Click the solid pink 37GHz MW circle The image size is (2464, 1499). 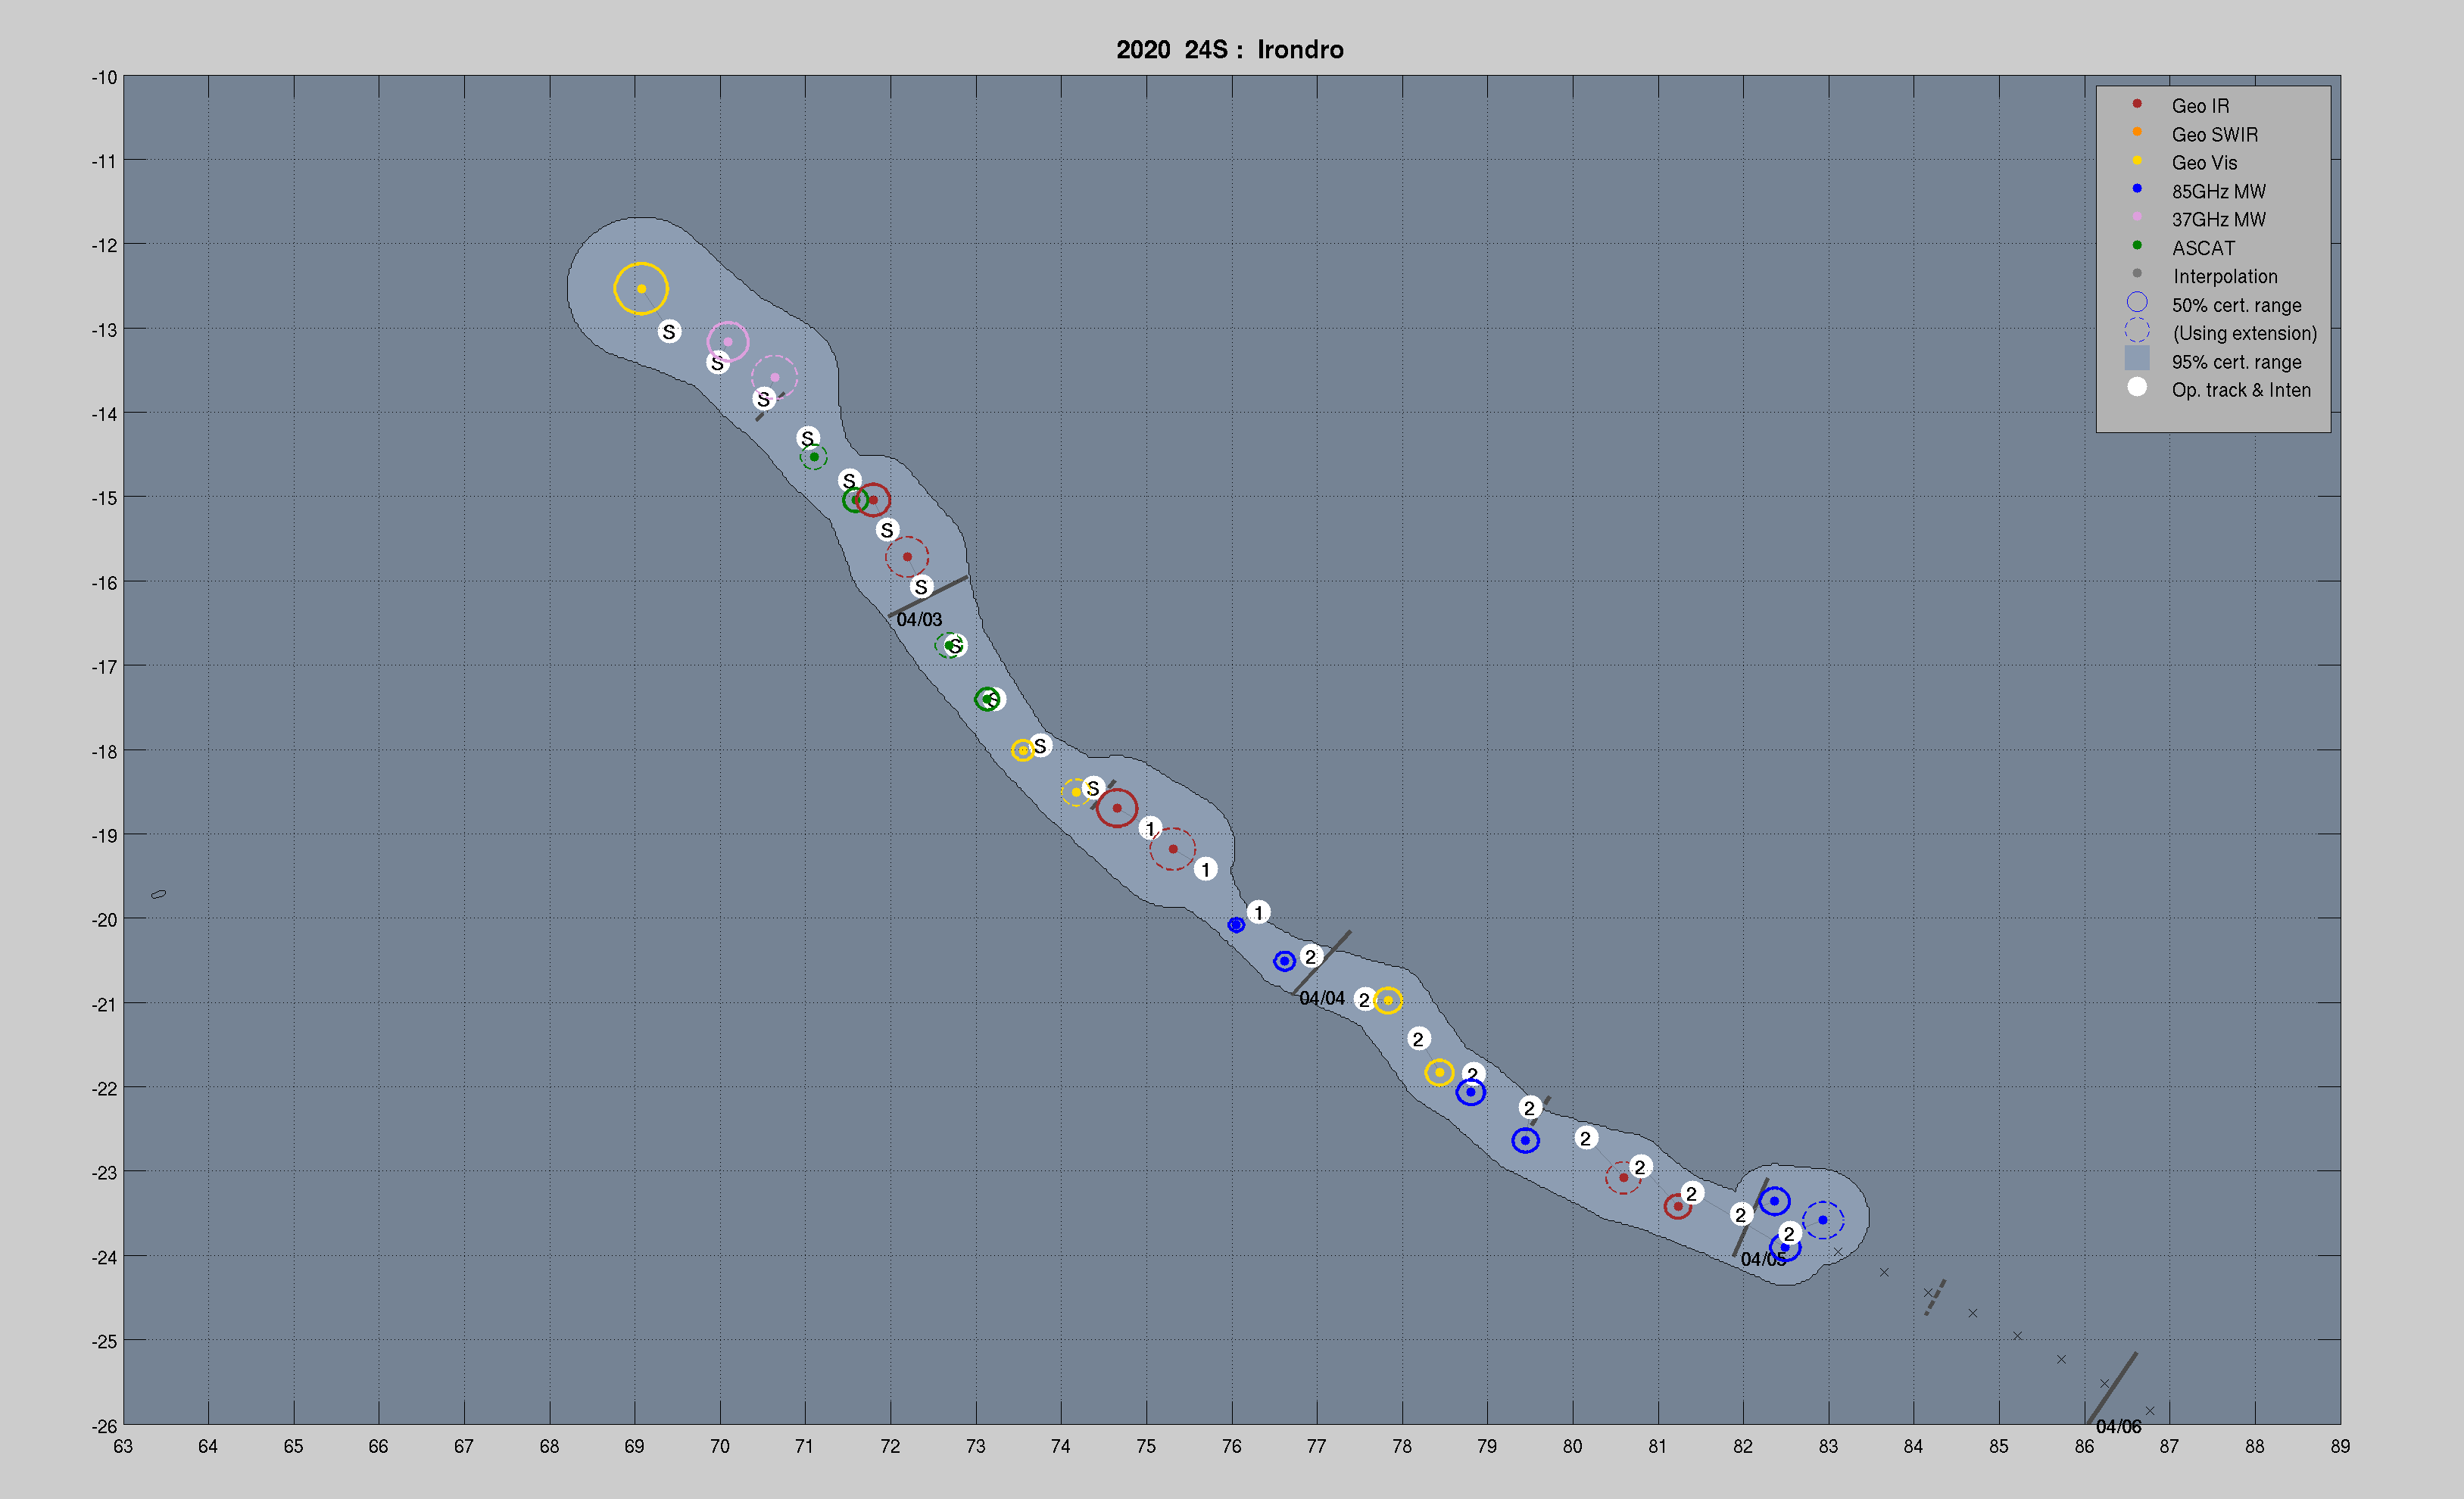[x=728, y=342]
